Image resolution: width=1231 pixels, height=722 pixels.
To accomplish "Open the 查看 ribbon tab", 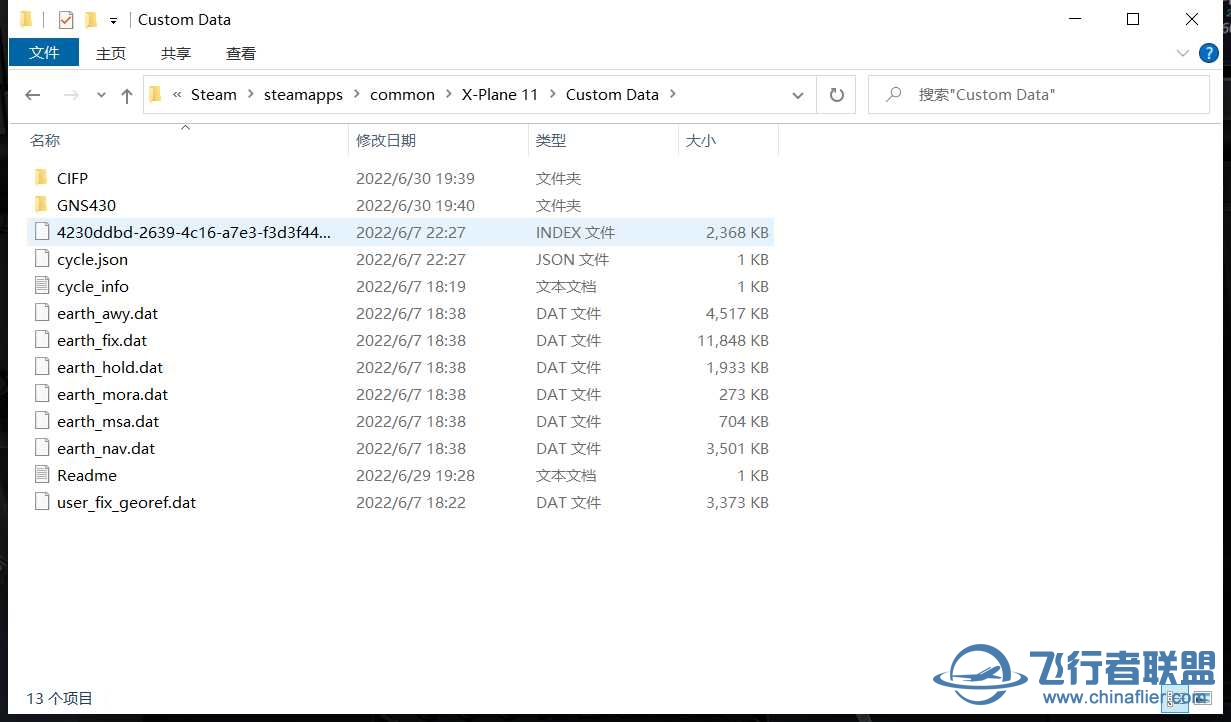I will click(241, 53).
